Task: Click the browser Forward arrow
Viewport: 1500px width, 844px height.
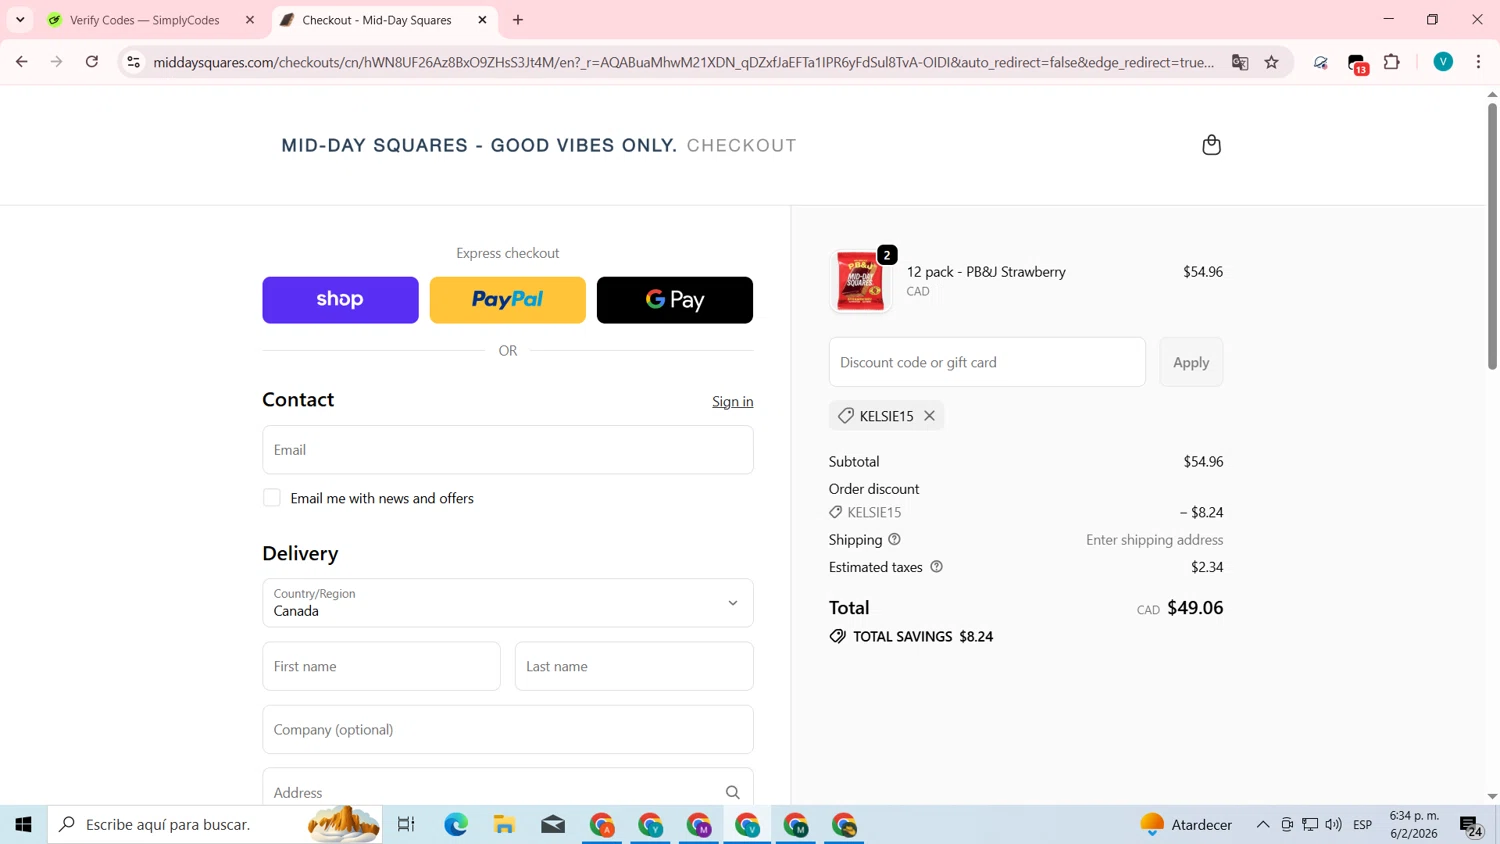Action: (57, 62)
